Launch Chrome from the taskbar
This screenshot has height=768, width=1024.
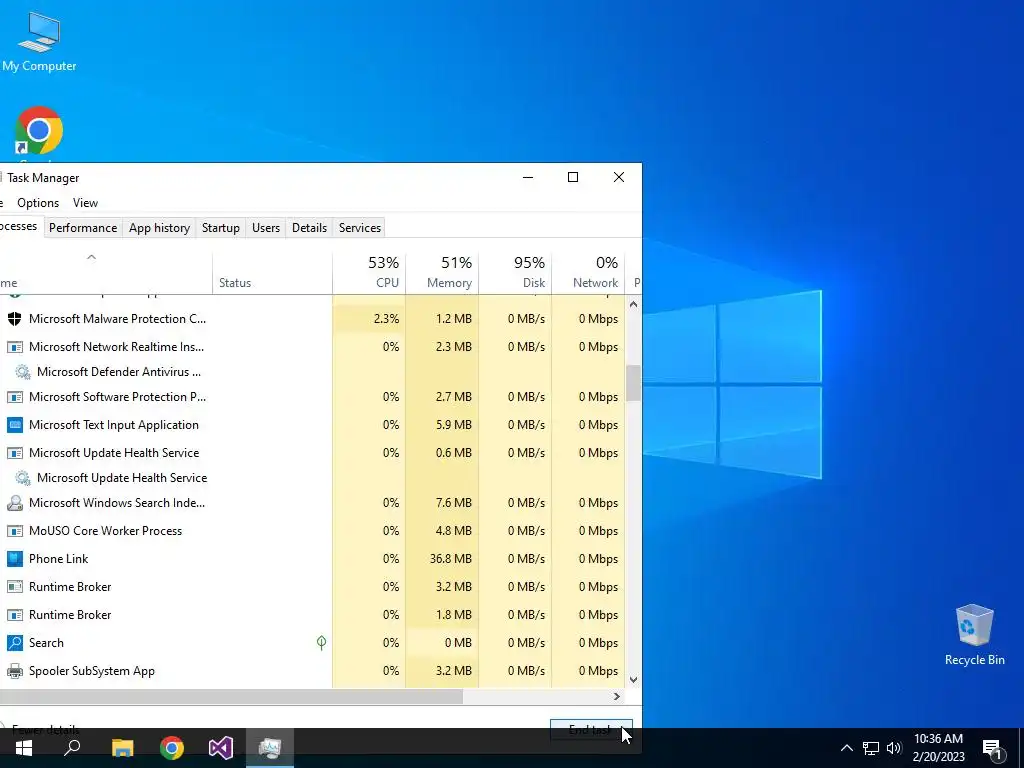click(x=172, y=748)
